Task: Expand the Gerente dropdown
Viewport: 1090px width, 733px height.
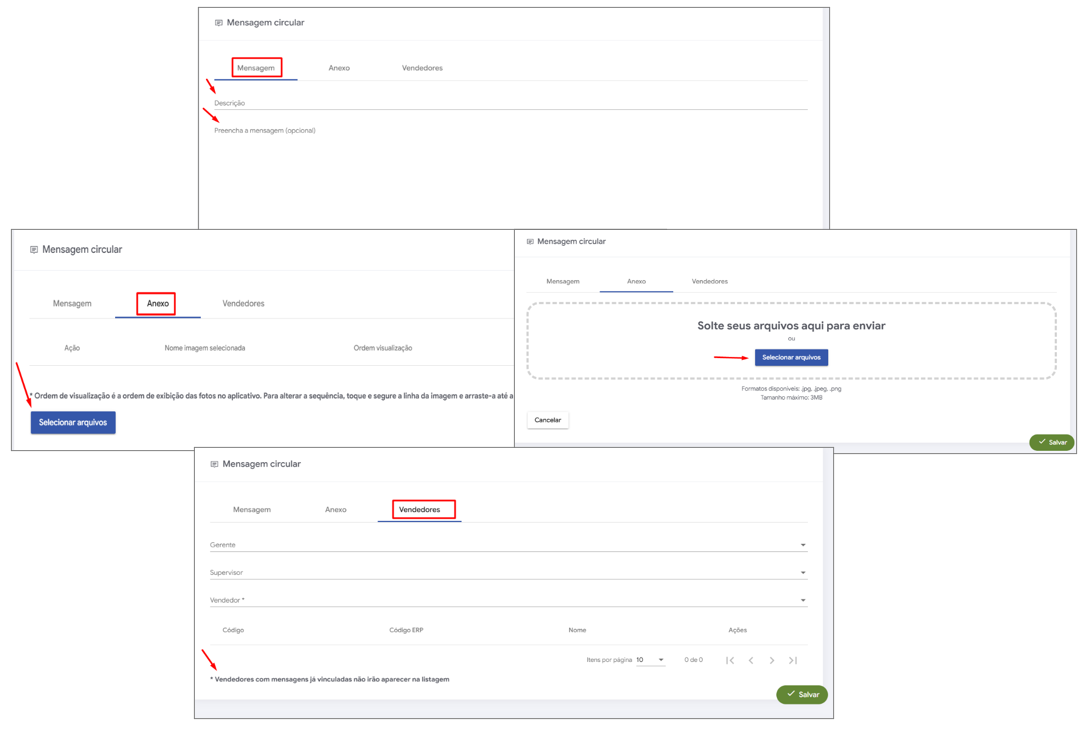Action: (x=508, y=545)
